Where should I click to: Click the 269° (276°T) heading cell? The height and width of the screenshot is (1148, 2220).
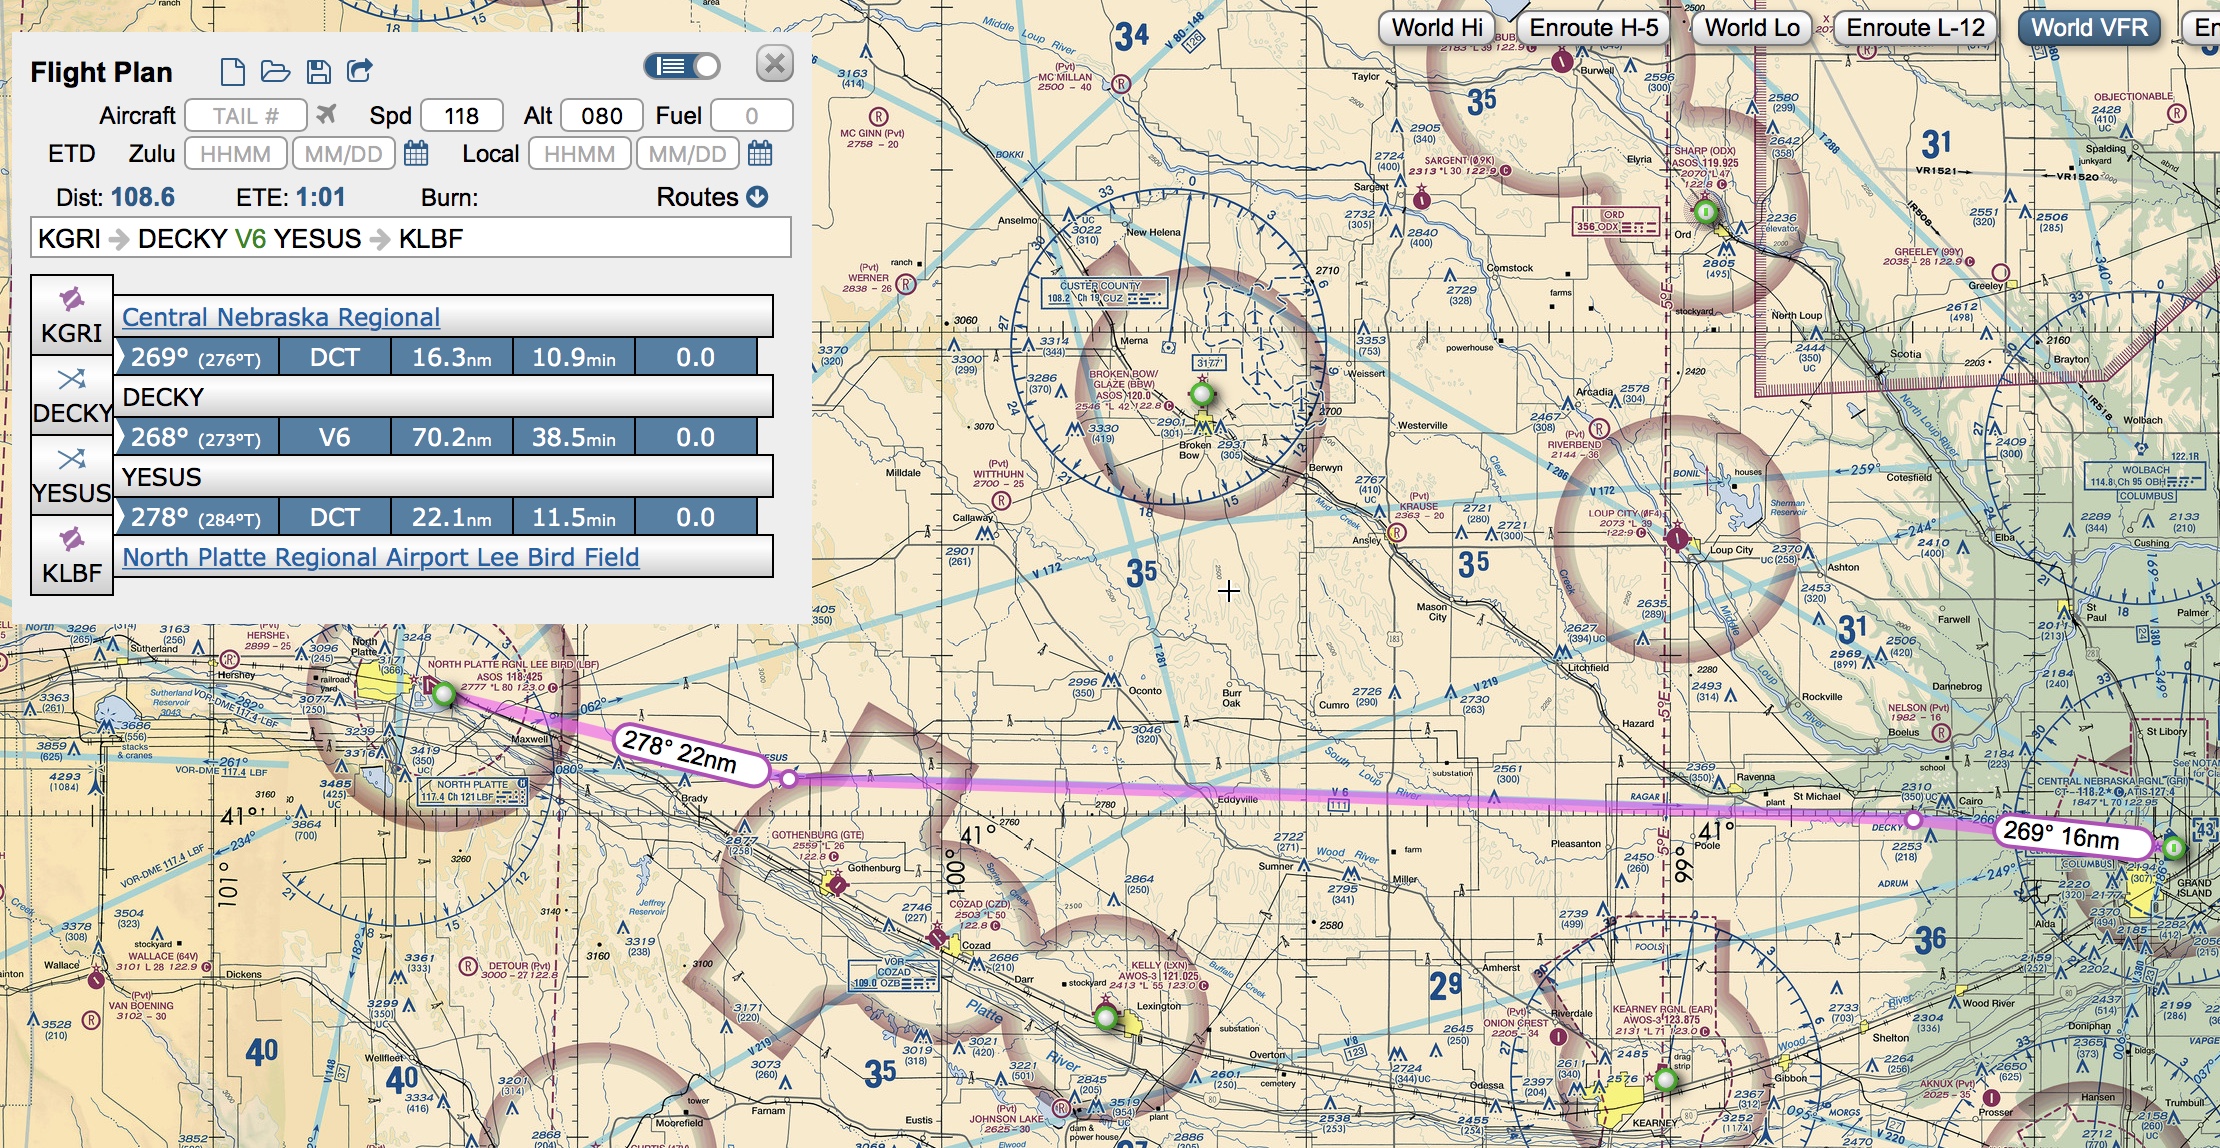pos(196,357)
